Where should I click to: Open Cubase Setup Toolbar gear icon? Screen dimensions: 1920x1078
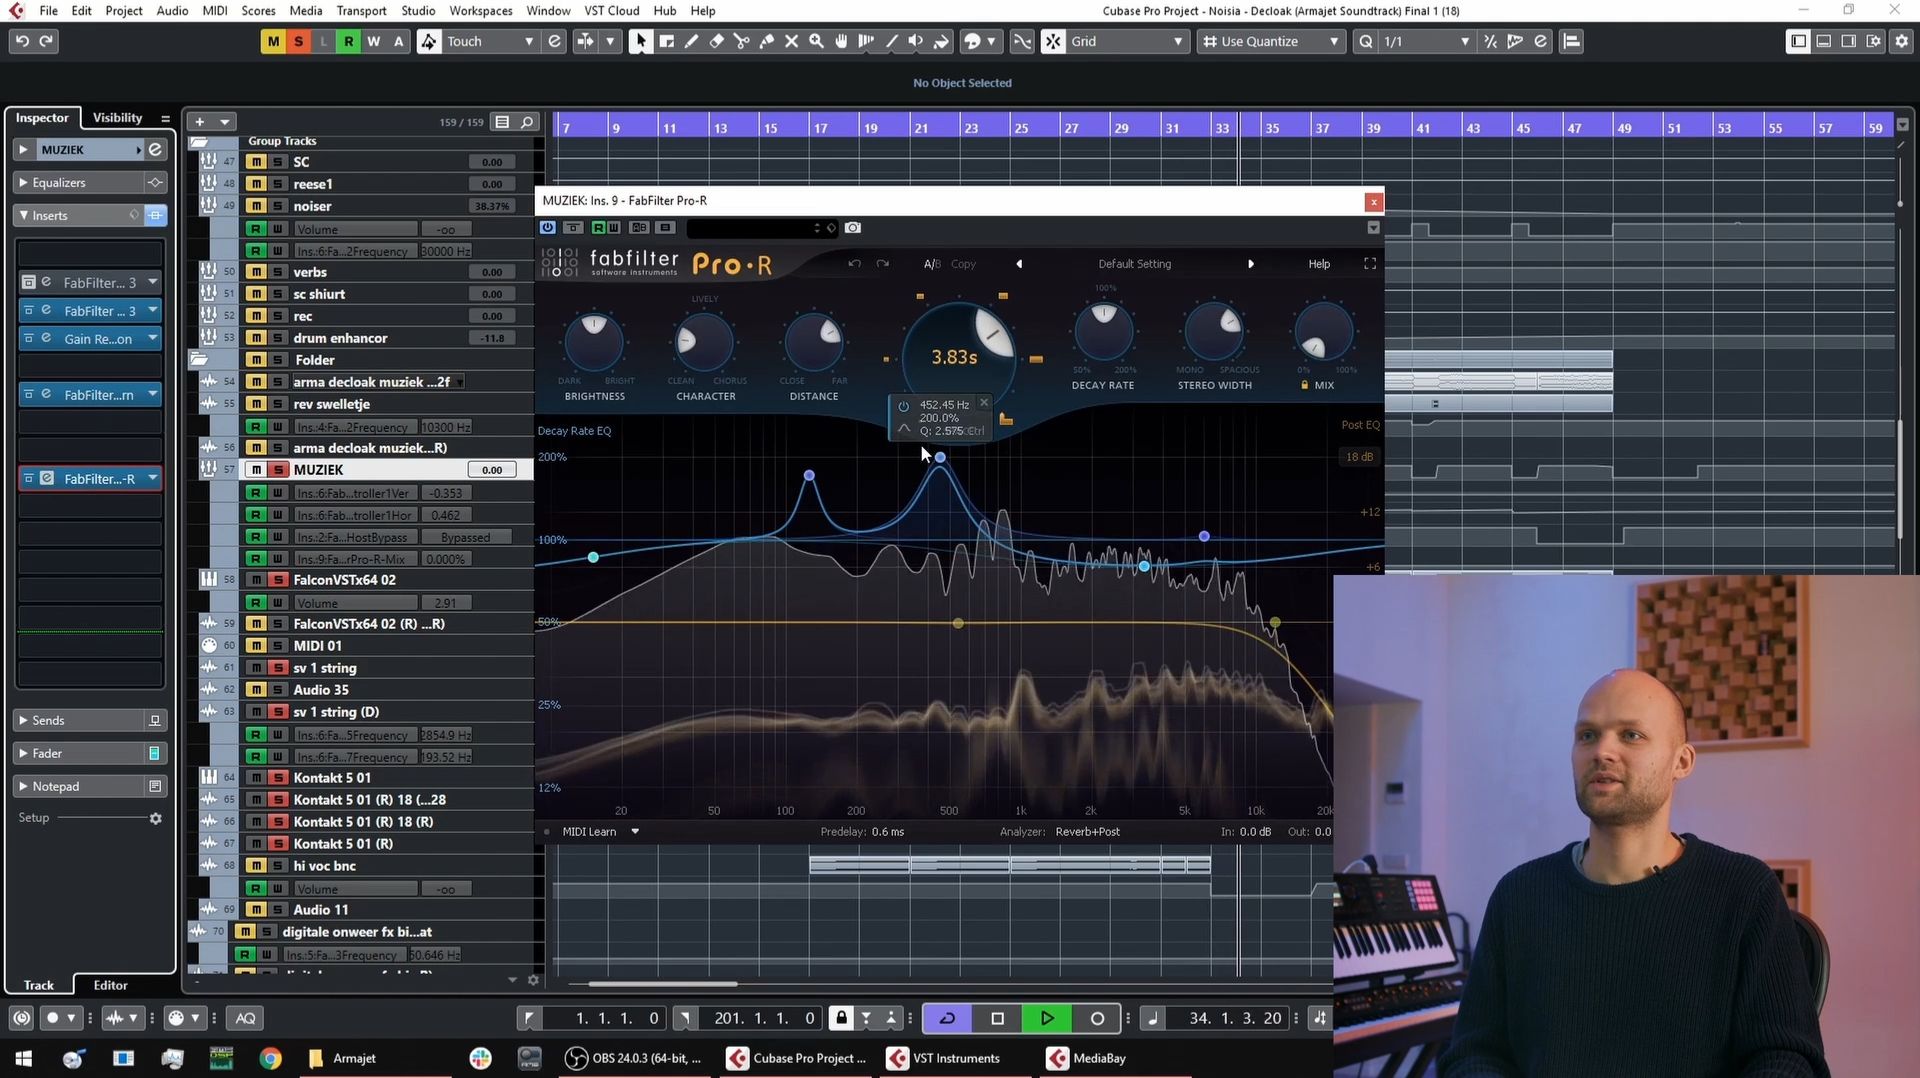click(x=1901, y=41)
